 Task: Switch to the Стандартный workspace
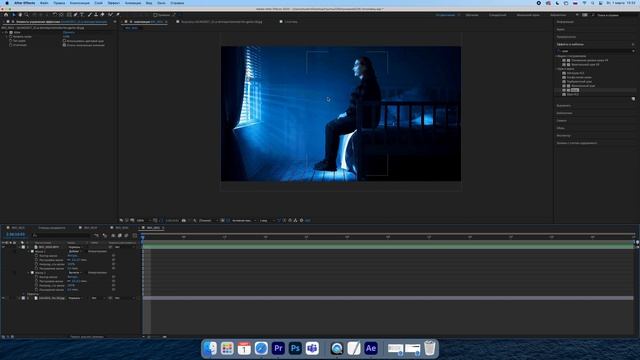[498, 15]
